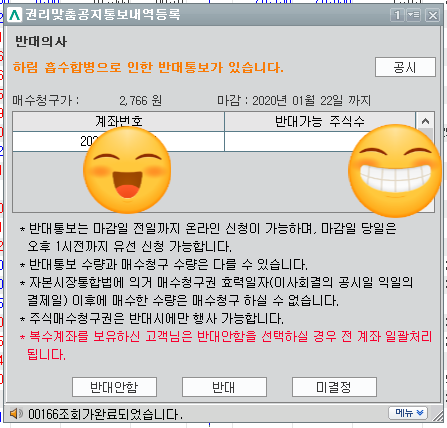
Task: Click the 매수청구가 2,766 원 value
Action: click(141, 100)
